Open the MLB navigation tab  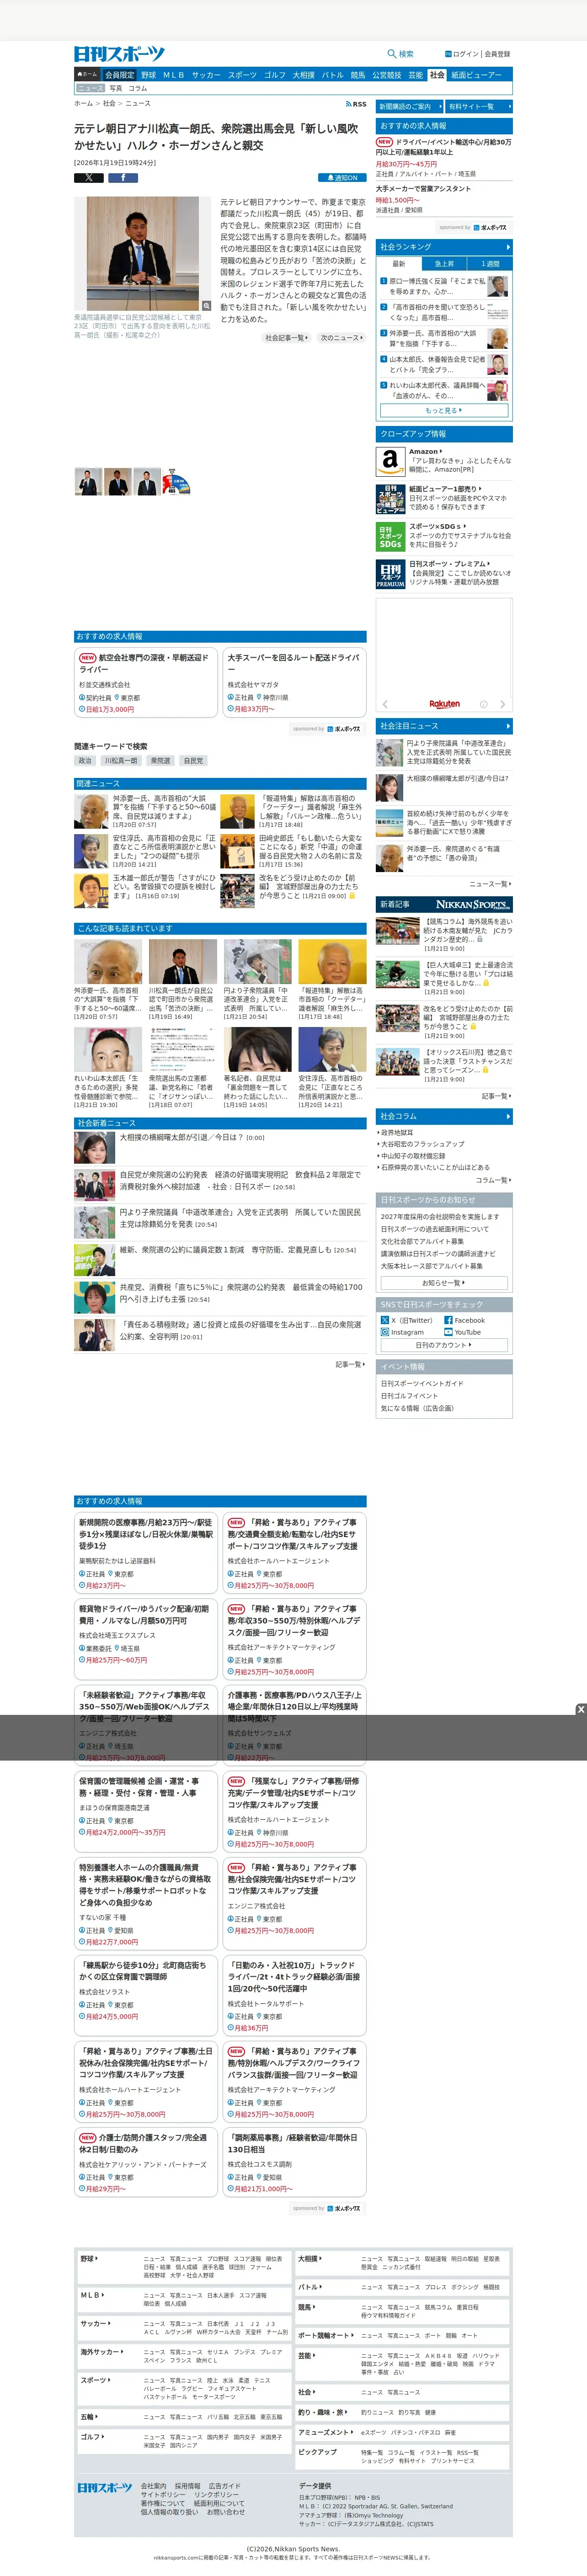coord(174,75)
